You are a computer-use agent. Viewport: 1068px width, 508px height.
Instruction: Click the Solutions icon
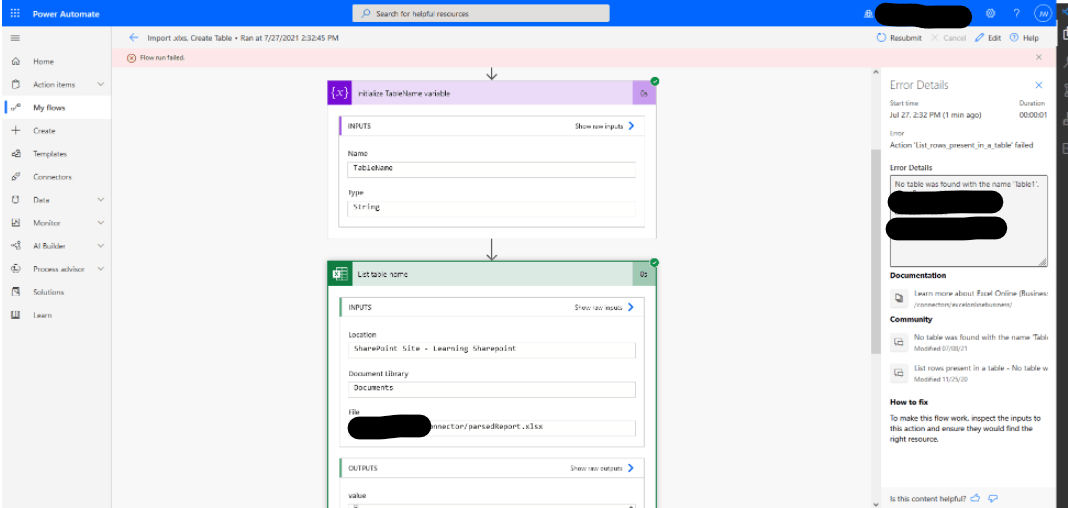[16, 292]
